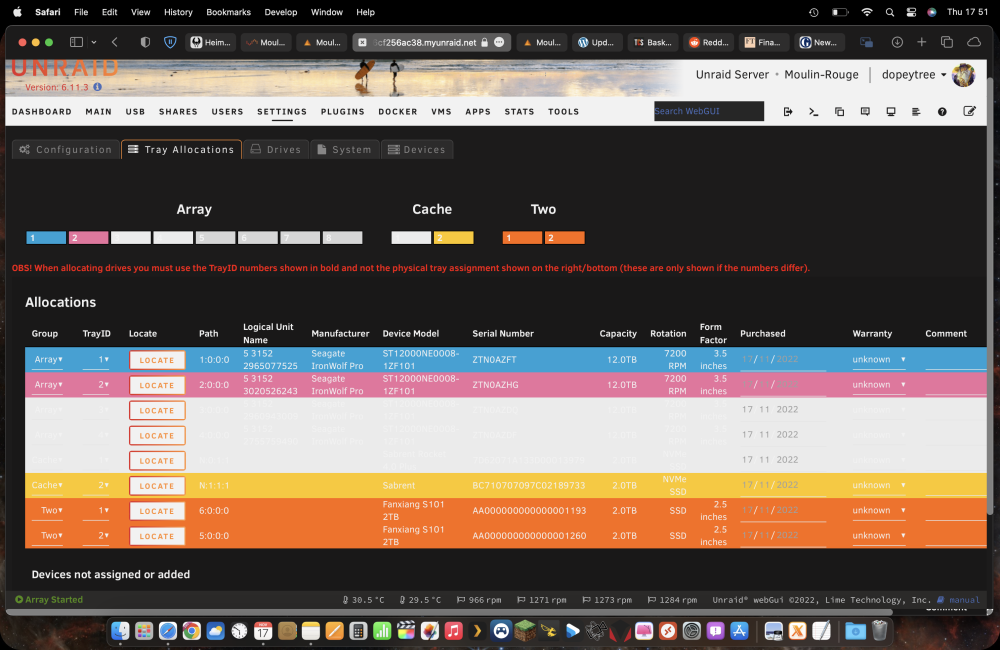Click LOCATE for serial ZTN0AZHG
The height and width of the screenshot is (650, 1000).
pyautogui.click(x=157, y=385)
